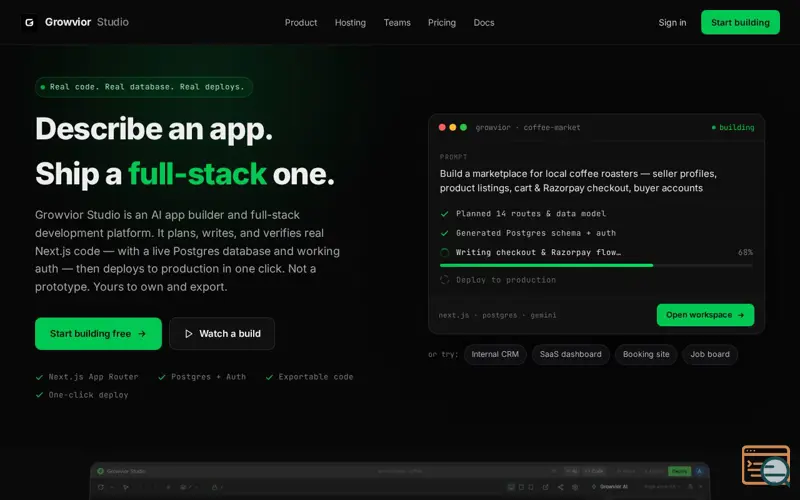This screenshot has width=800, height=500.
Task: Click the checkmark beside Planned 14 routes
Action: pos(444,214)
